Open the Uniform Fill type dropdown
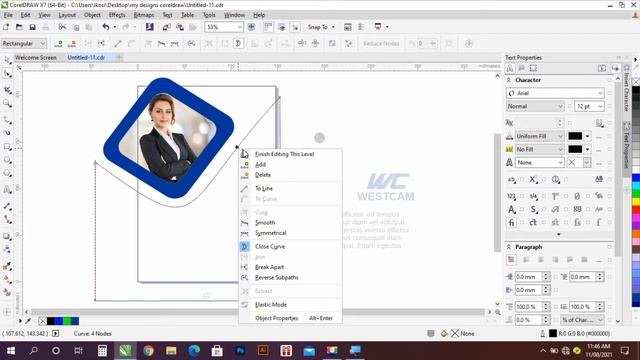Screen dimensions: 640x360 [x=560, y=136]
